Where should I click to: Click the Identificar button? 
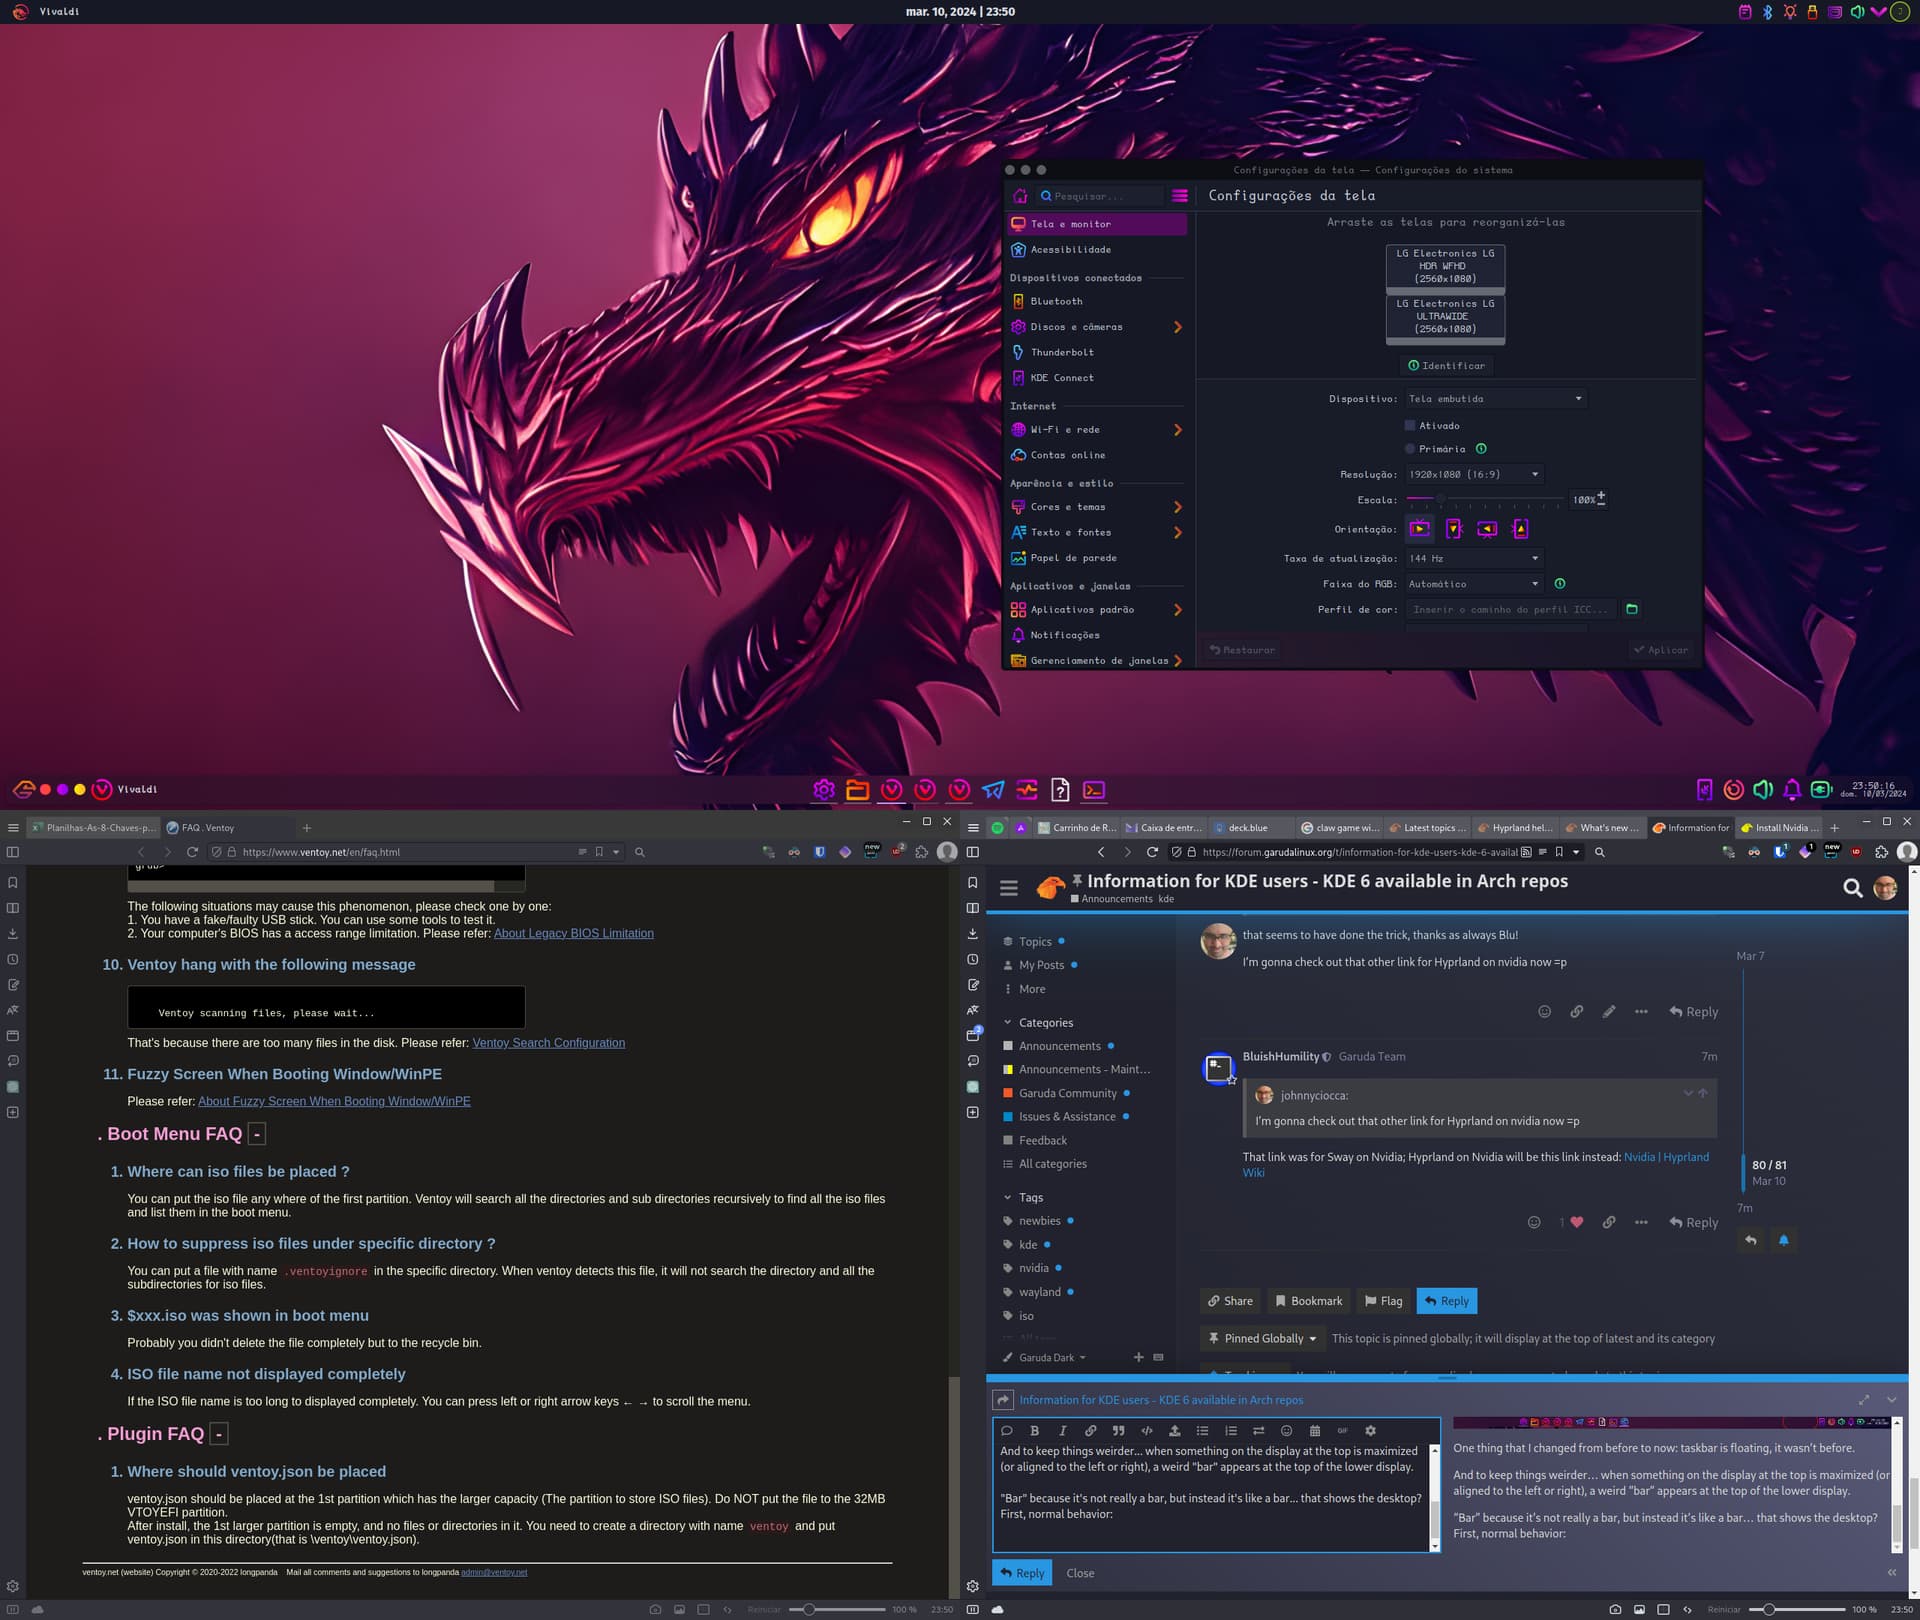click(1446, 366)
